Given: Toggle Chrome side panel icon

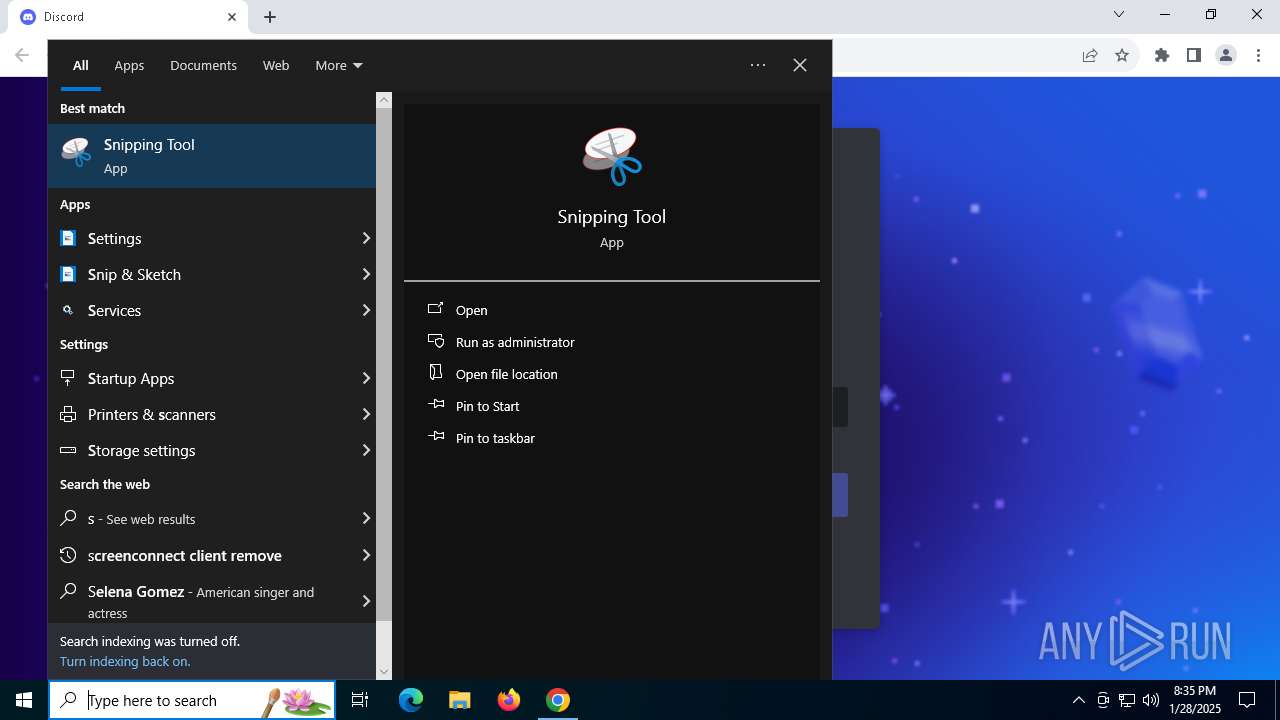Looking at the screenshot, I should [x=1194, y=55].
